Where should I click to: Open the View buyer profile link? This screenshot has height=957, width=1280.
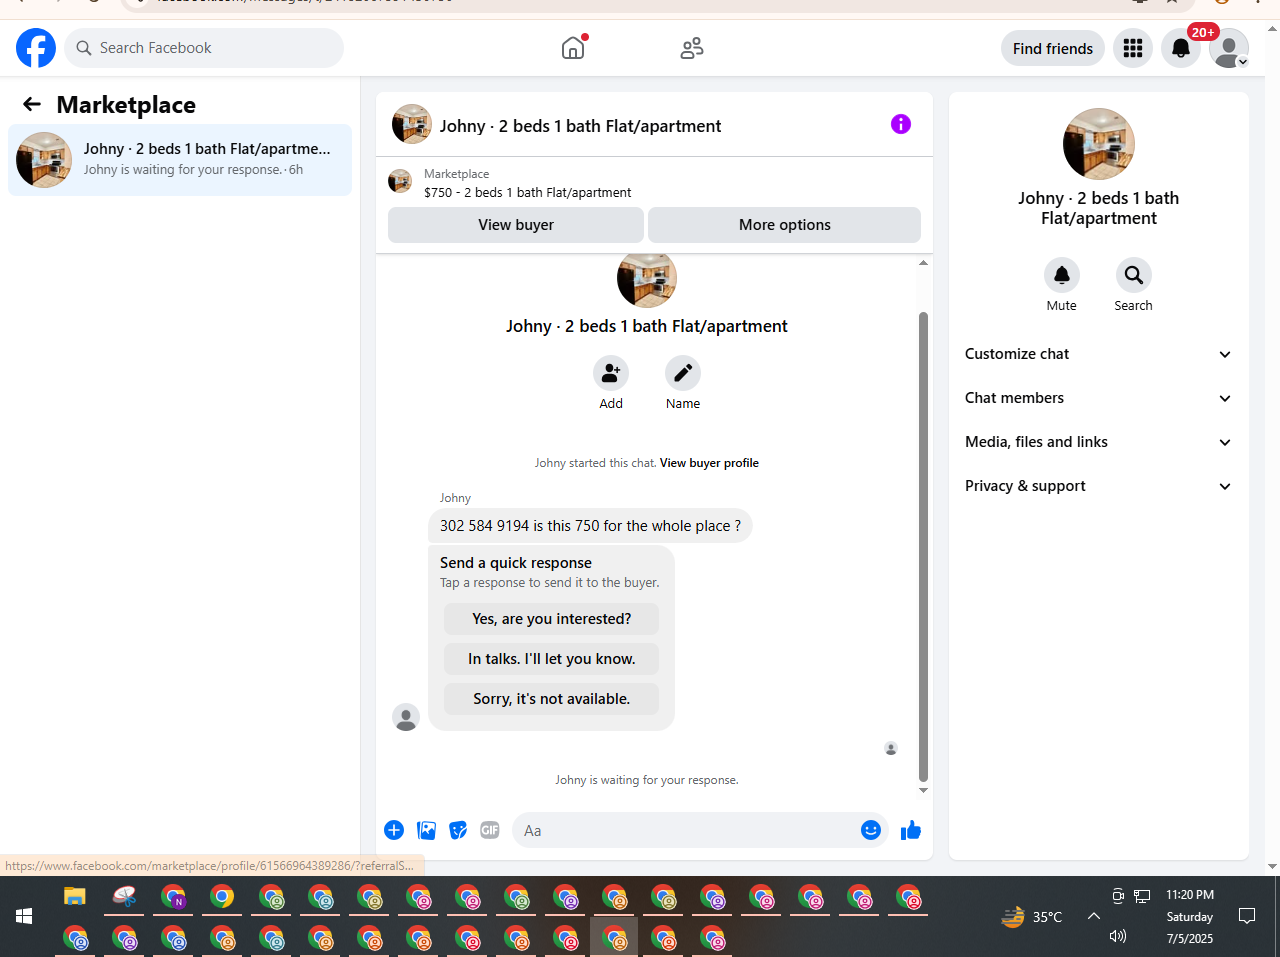point(709,463)
